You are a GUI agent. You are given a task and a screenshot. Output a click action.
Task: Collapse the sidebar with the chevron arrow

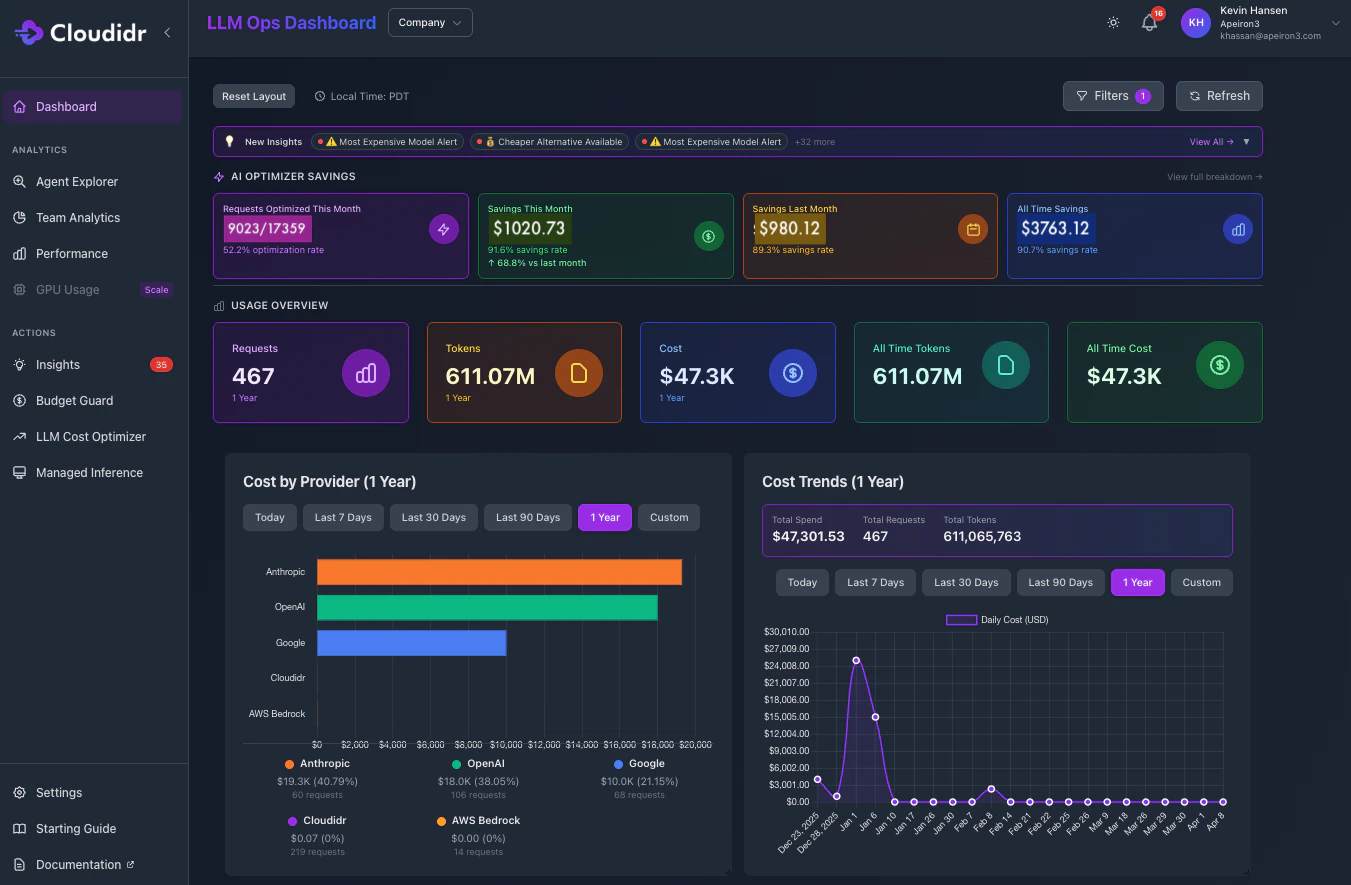[x=167, y=31]
